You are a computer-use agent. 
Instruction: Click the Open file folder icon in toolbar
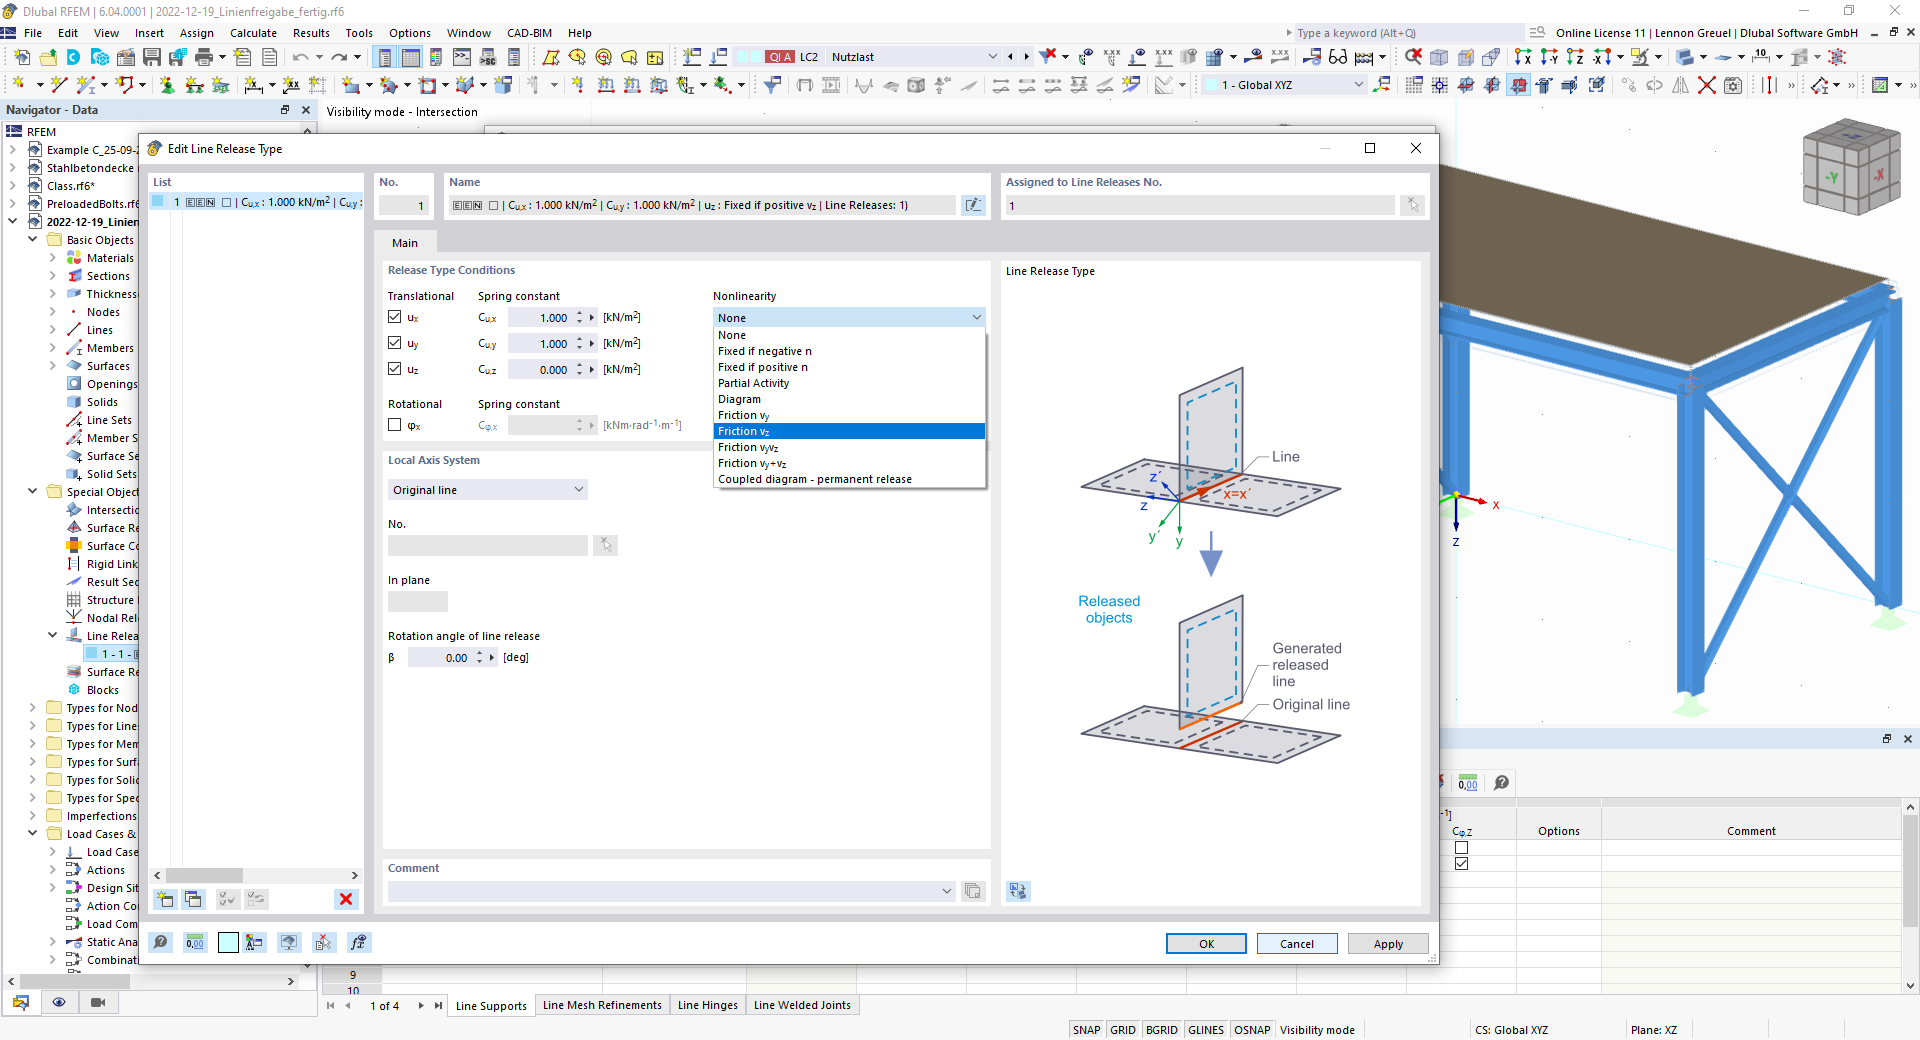(48, 57)
